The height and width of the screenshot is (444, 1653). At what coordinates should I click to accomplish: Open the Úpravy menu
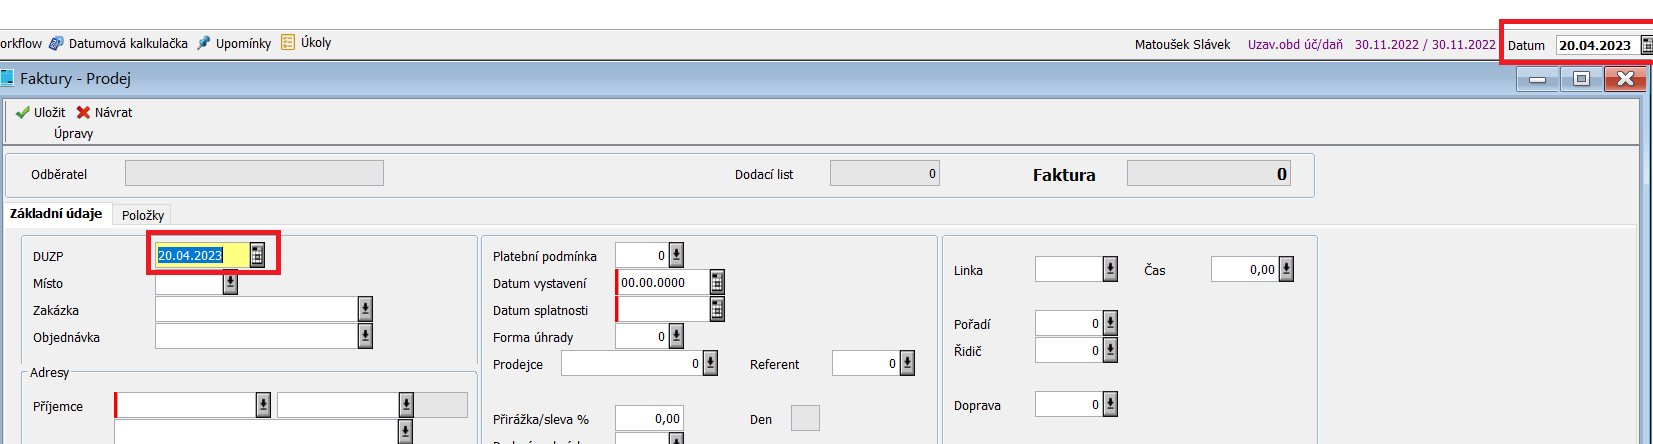(x=73, y=133)
